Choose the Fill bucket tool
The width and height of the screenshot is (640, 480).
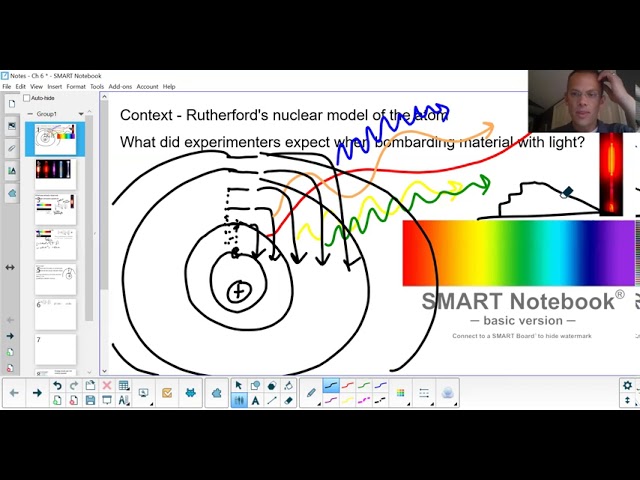[288, 385]
